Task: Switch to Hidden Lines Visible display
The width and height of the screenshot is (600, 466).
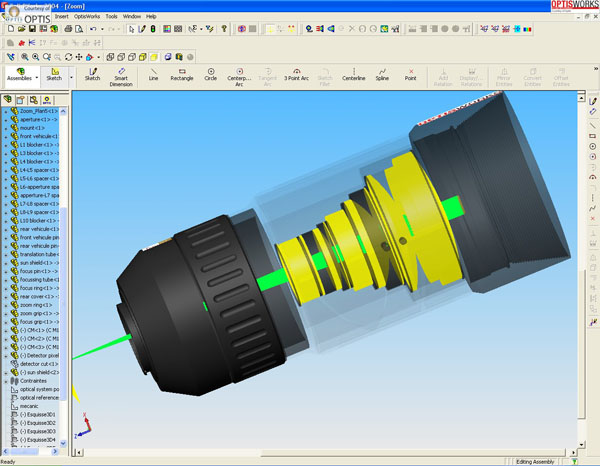Action: 121,57
